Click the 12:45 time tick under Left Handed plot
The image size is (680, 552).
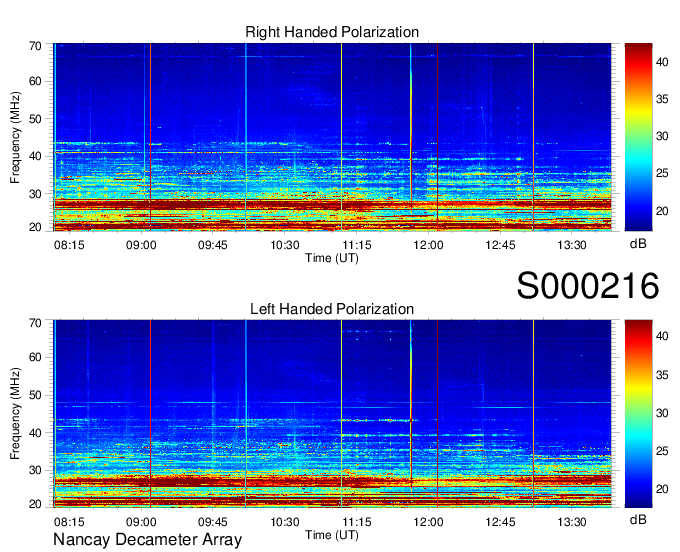tap(500, 522)
